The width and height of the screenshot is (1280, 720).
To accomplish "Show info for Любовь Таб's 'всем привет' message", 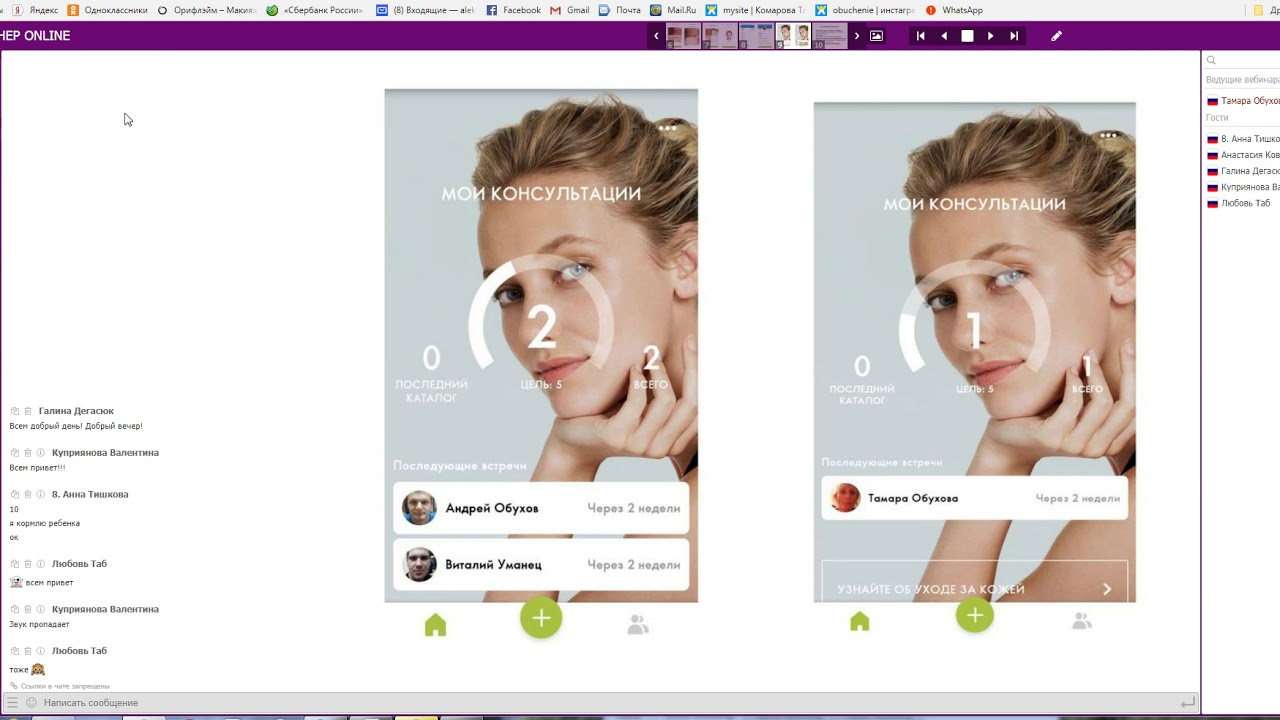I will tap(41, 564).
